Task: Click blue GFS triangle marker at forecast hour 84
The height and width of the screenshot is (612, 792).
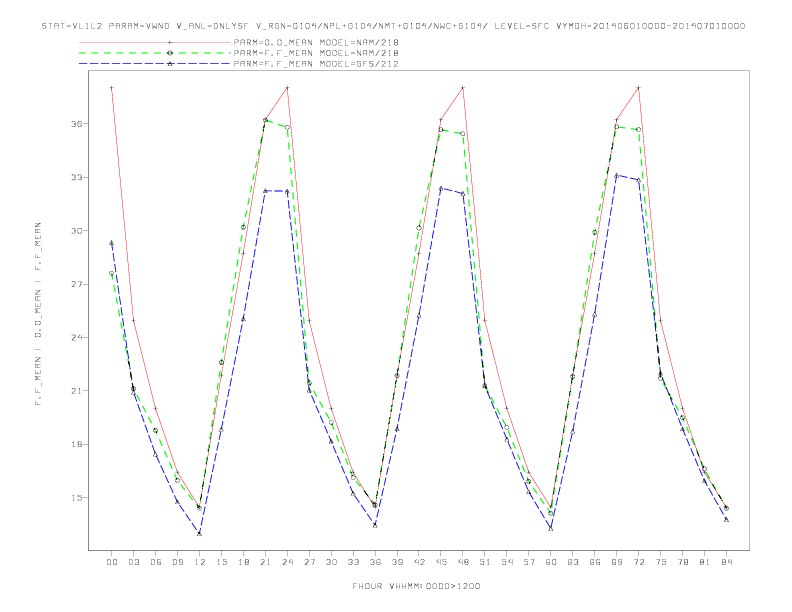Action: coord(726,519)
